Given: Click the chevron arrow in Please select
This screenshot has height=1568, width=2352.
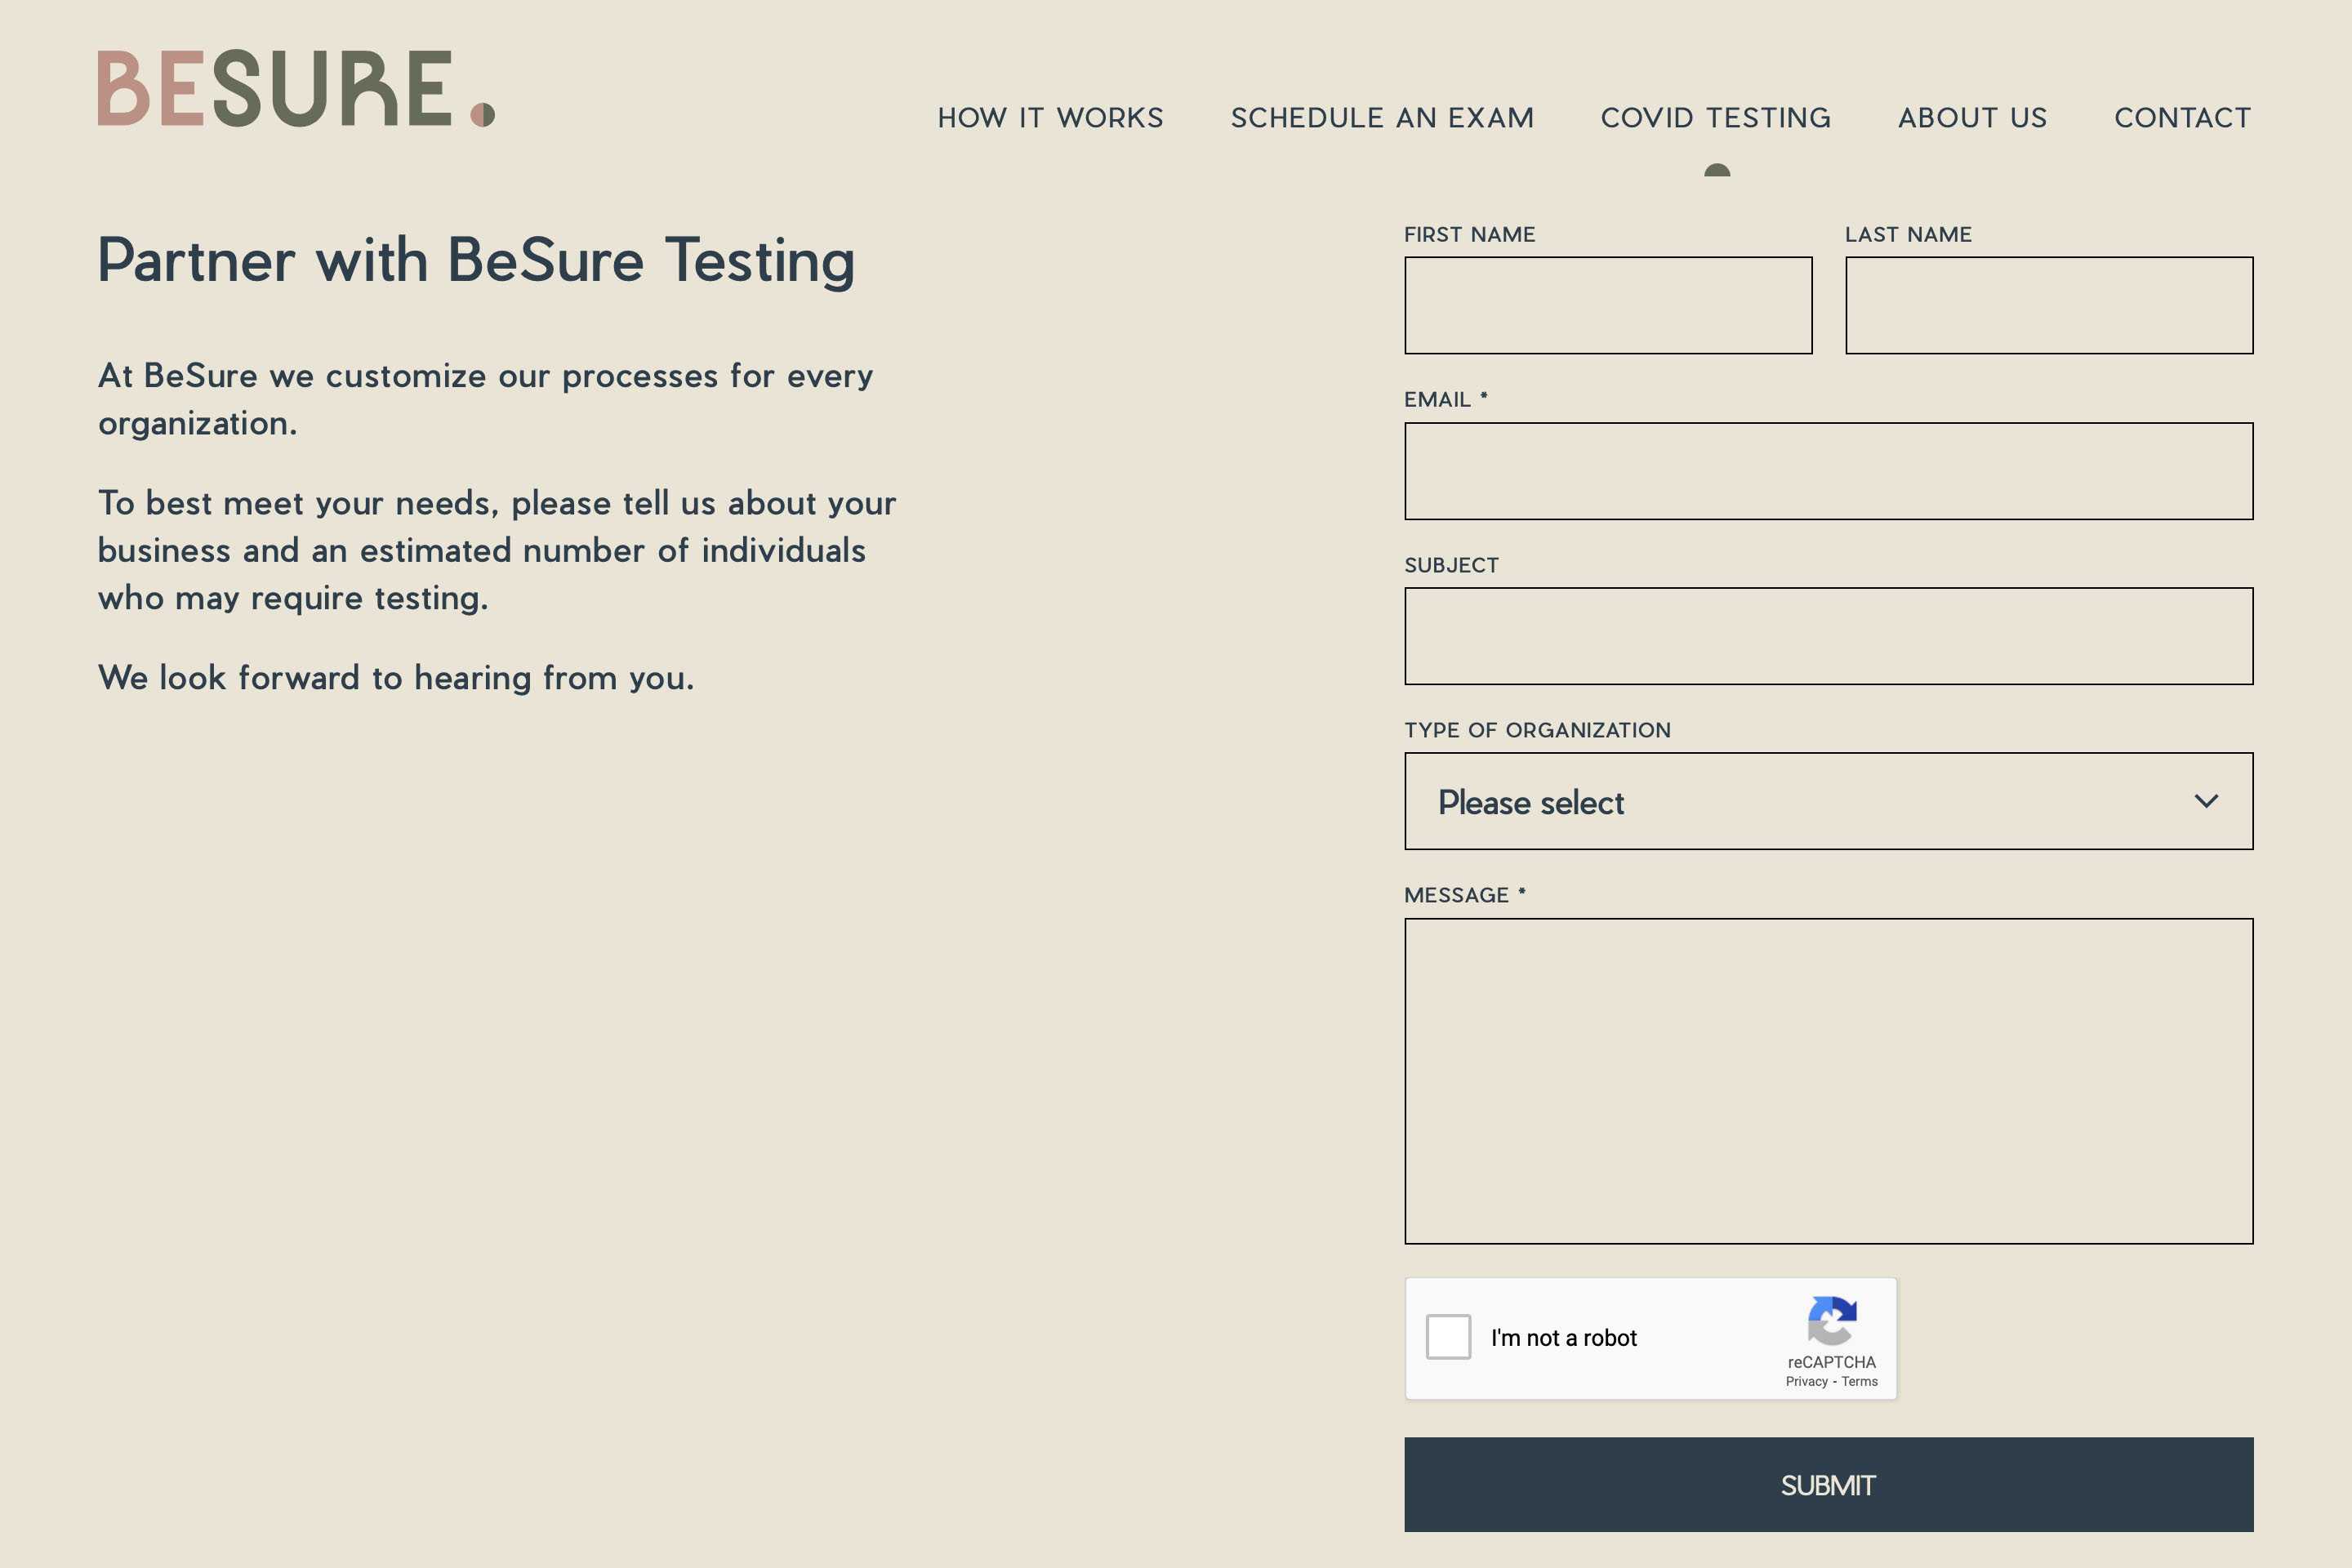Looking at the screenshot, I should pyautogui.click(x=2206, y=801).
